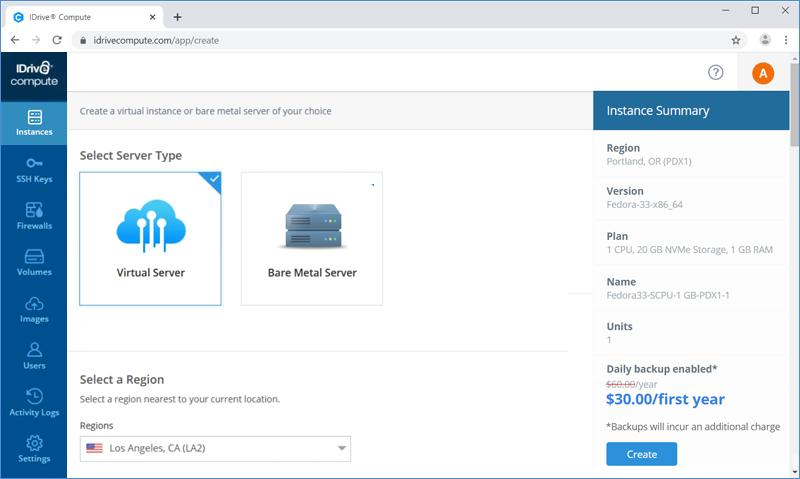Open Settings in the sidebar

click(x=34, y=449)
